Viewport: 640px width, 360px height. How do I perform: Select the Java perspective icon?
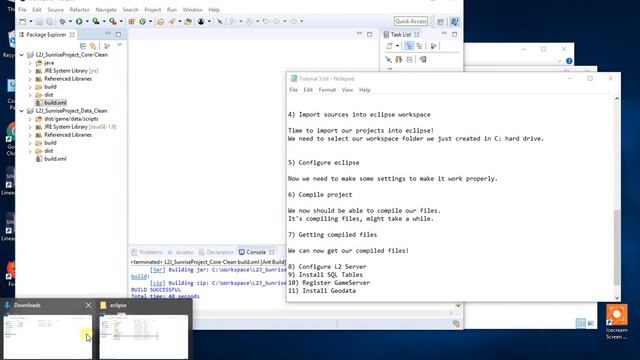click(x=454, y=21)
